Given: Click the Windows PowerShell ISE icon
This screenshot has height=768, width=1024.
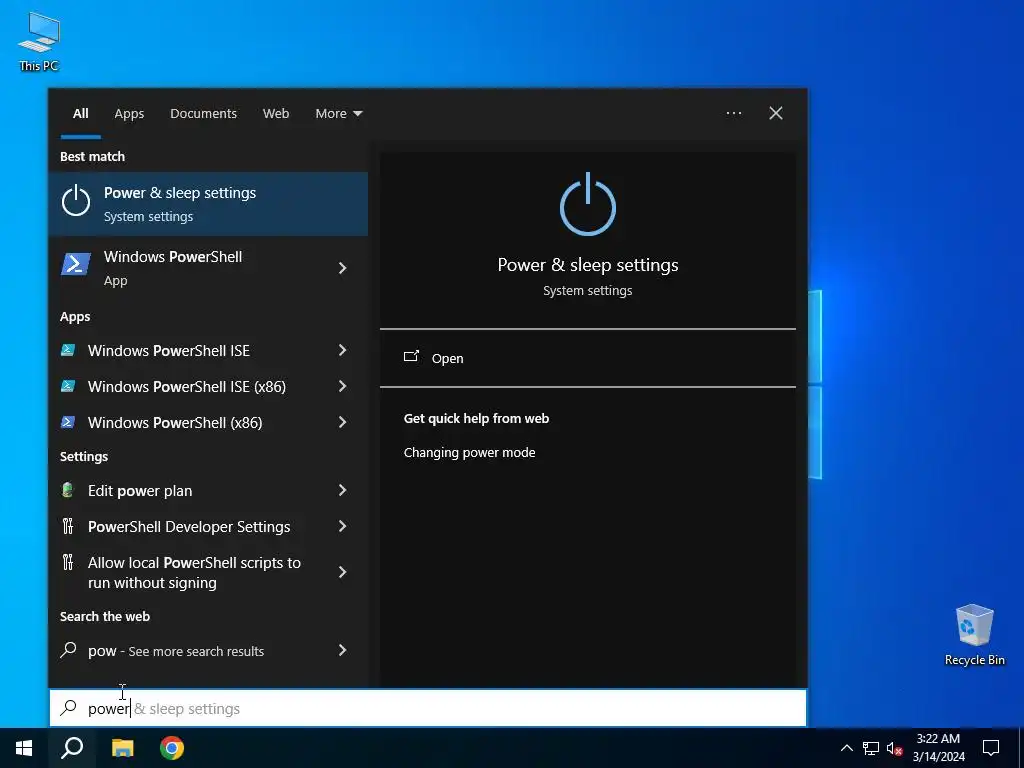Looking at the screenshot, I should pos(68,350).
